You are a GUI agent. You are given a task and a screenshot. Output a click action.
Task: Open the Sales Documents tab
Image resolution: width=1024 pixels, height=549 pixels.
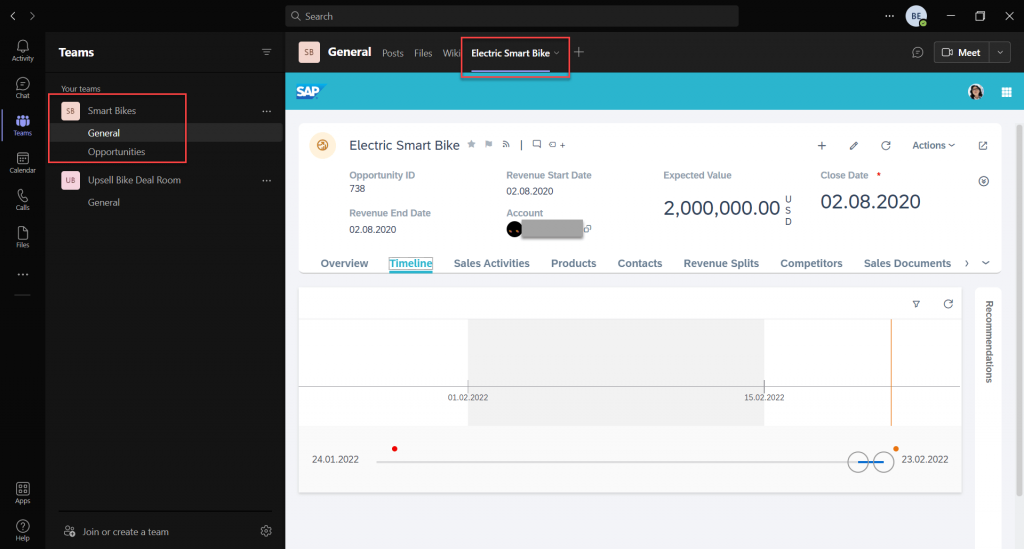(907, 263)
